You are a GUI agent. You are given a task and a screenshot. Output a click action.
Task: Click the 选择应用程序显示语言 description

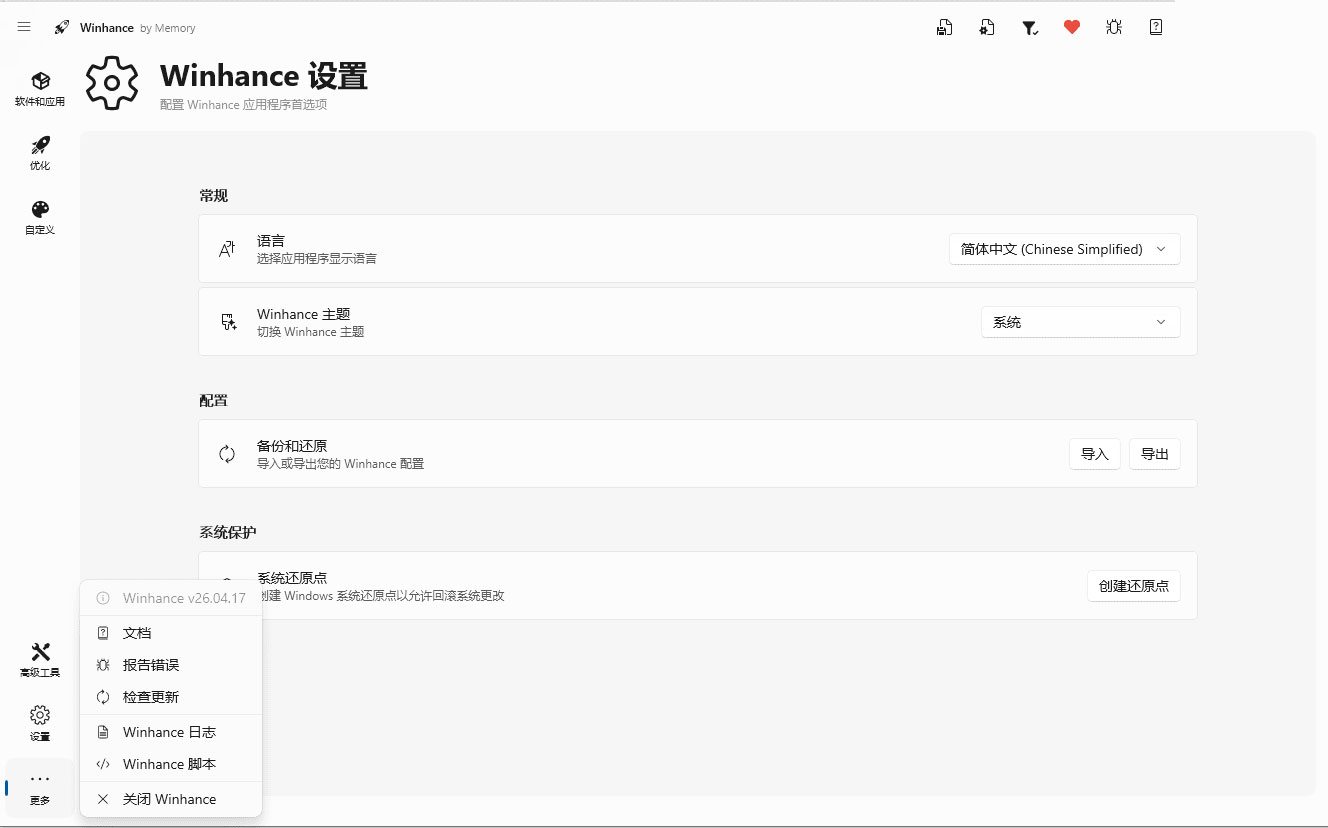click(x=317, y=259)
